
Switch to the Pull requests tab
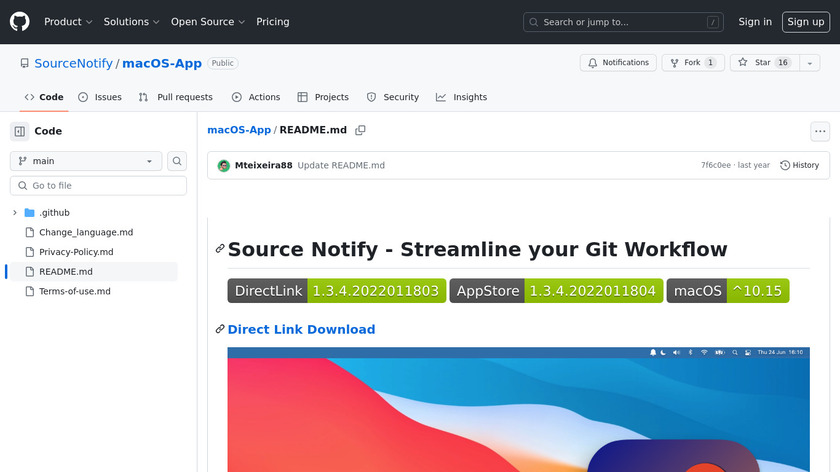[x=176, y=97]
